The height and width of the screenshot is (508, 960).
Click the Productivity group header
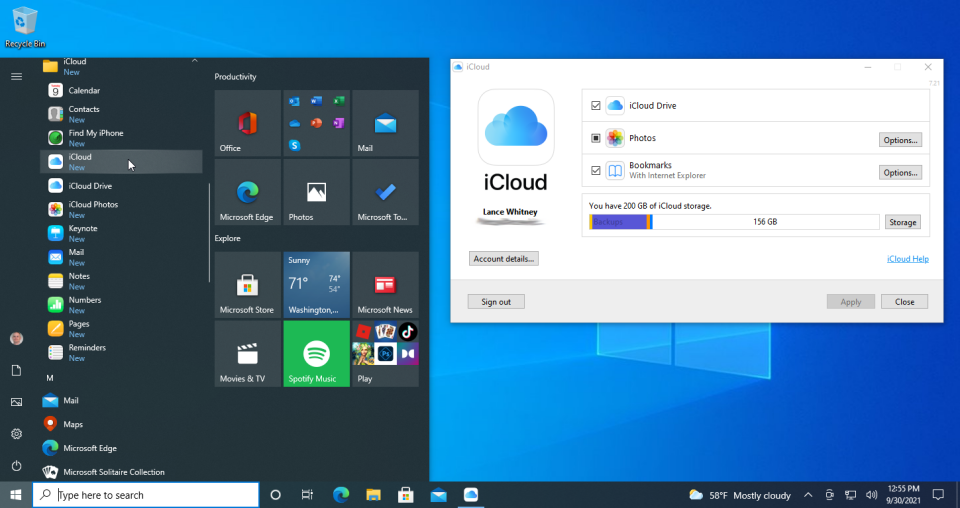tap(235, 77)
